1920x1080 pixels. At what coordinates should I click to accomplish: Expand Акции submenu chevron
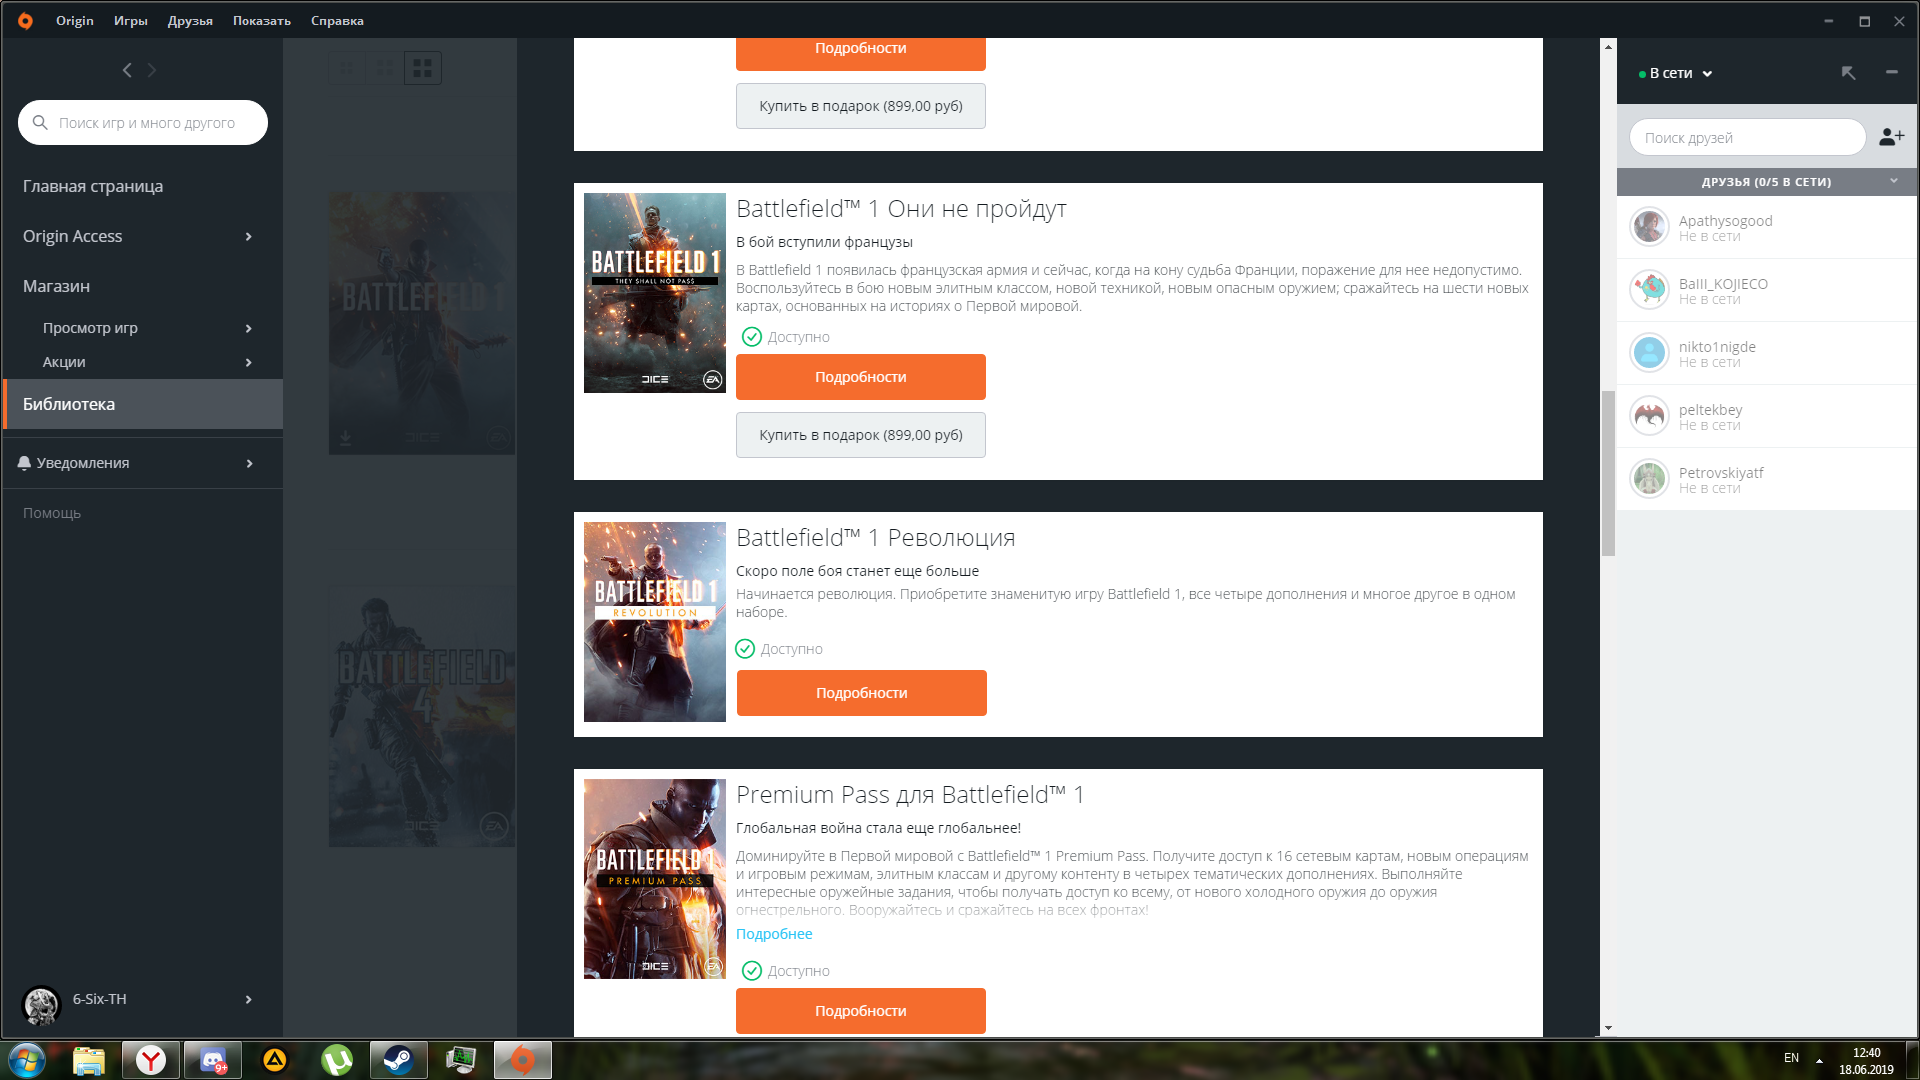249,362
